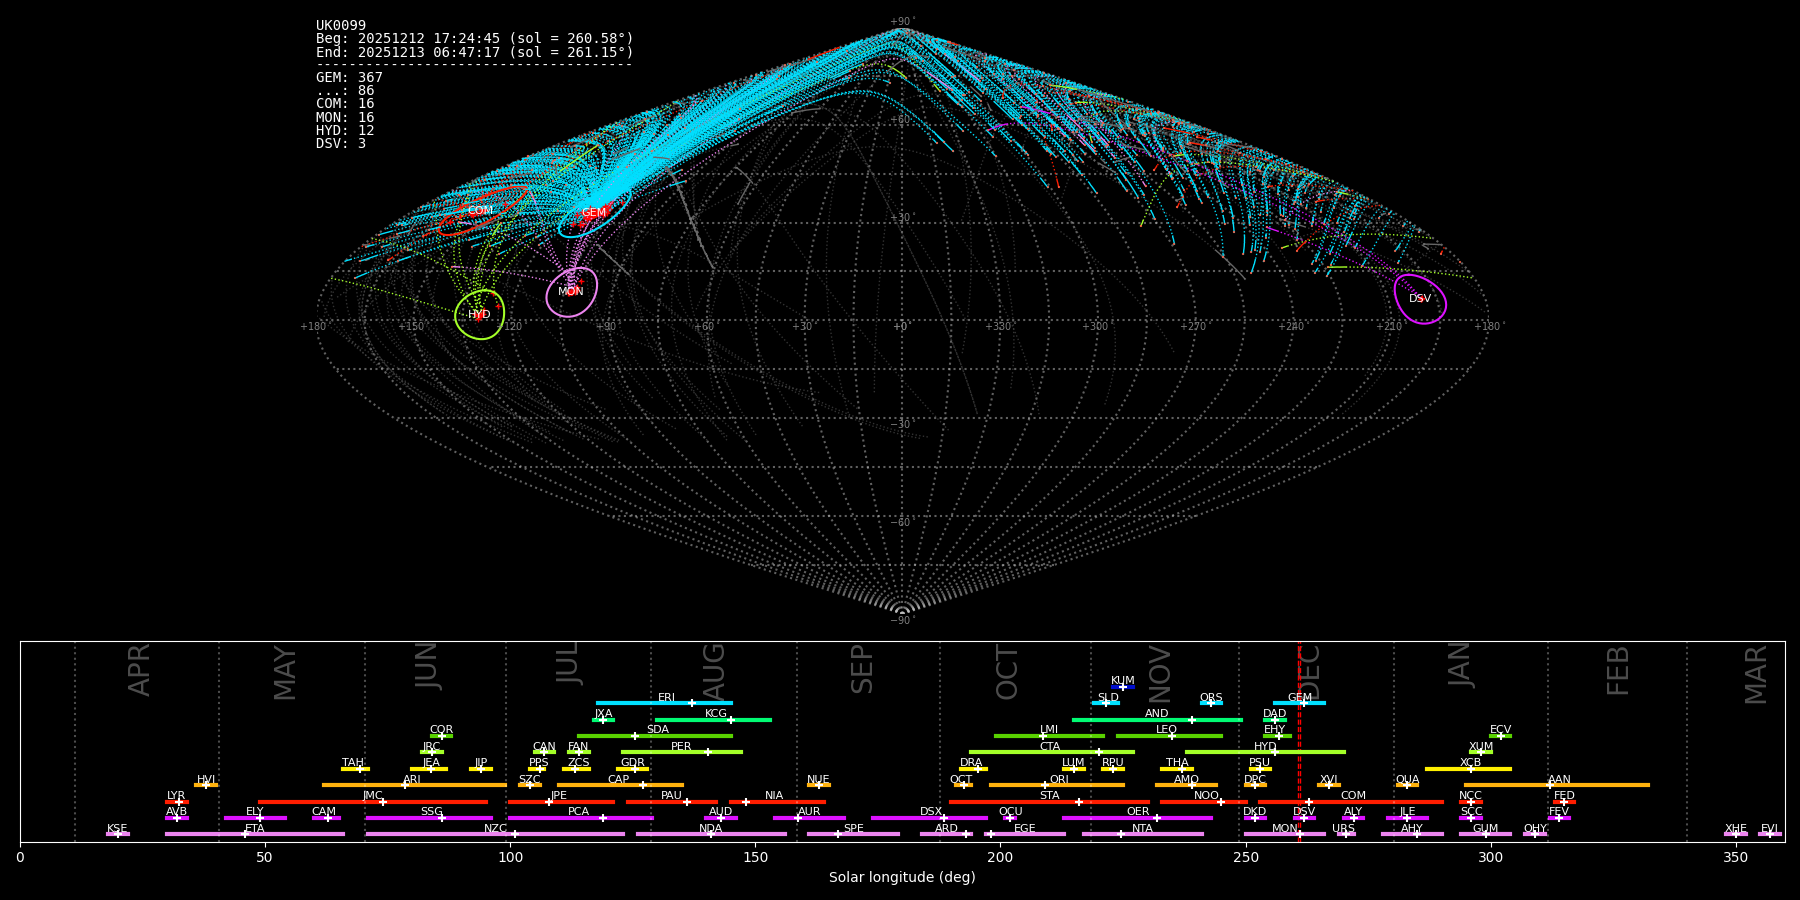Click the green HYD radiant circle on map
1800x900 pixels.
point(479,315)
